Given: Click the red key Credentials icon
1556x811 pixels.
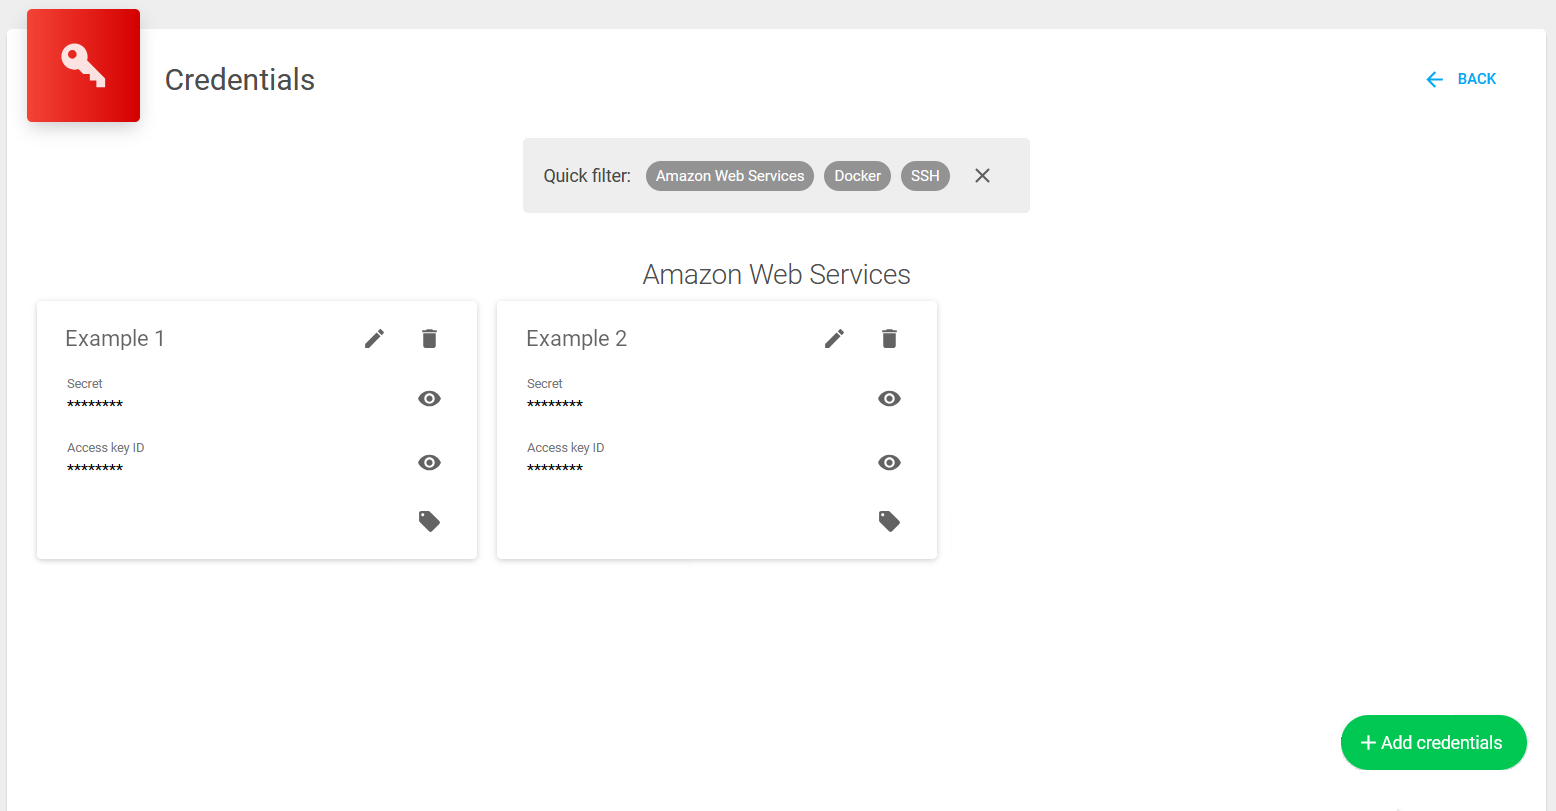Looking at the screenshot, I should 83,65.
